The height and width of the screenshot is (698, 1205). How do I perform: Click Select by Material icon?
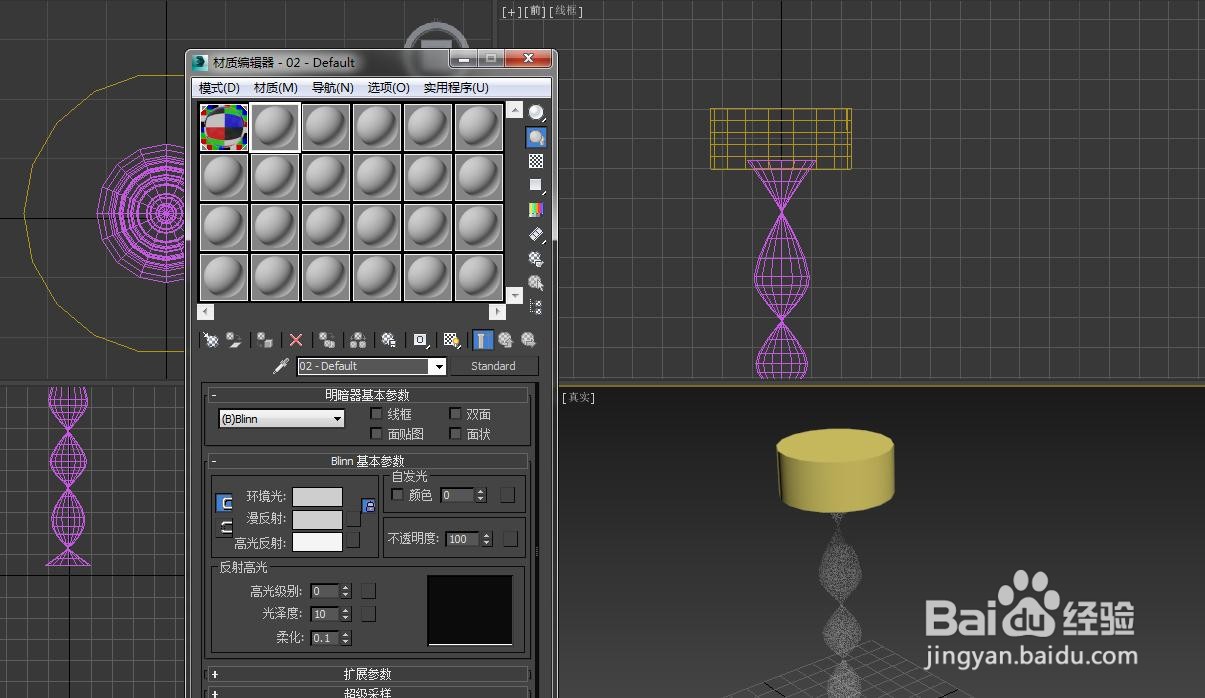pyautogui.click(x=536, y=283)
